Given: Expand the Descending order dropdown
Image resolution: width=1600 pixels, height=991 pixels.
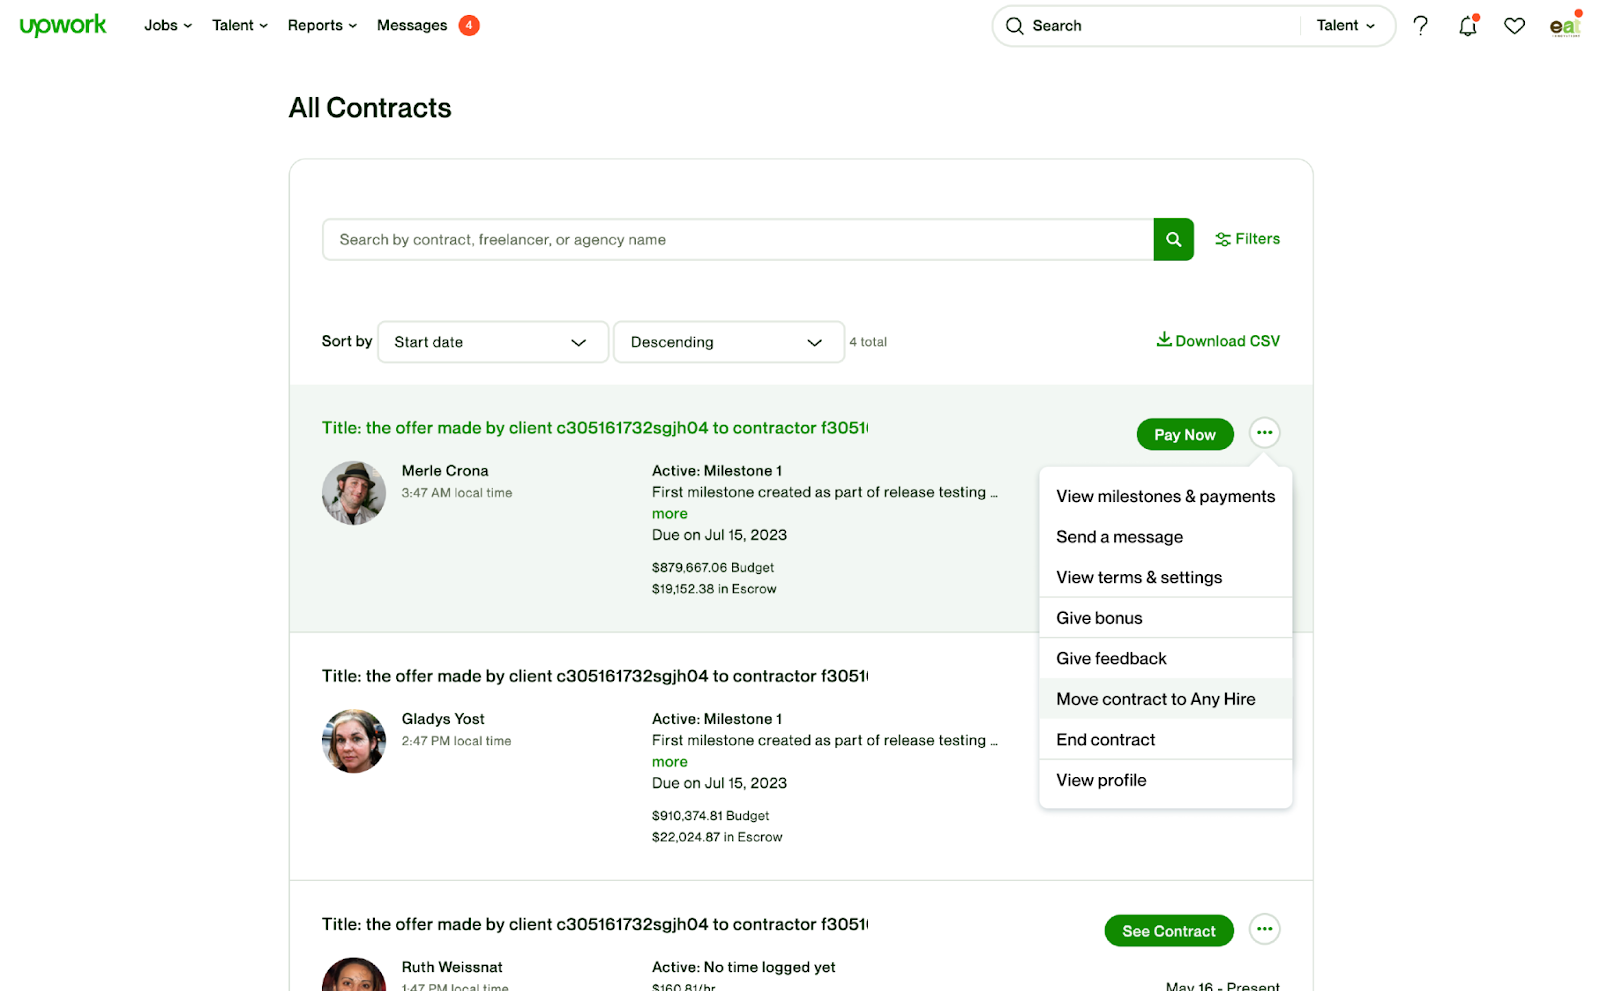Looking at the screenshot, I should tap(728, 342).
